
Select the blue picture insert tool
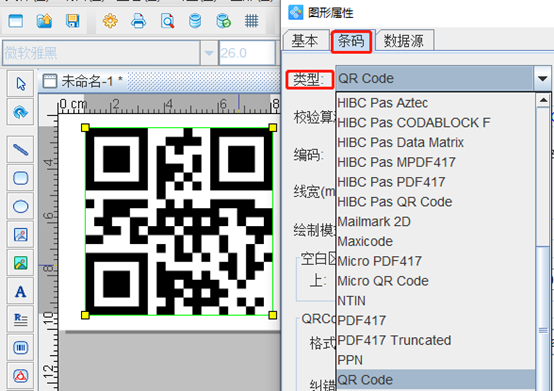20,235
